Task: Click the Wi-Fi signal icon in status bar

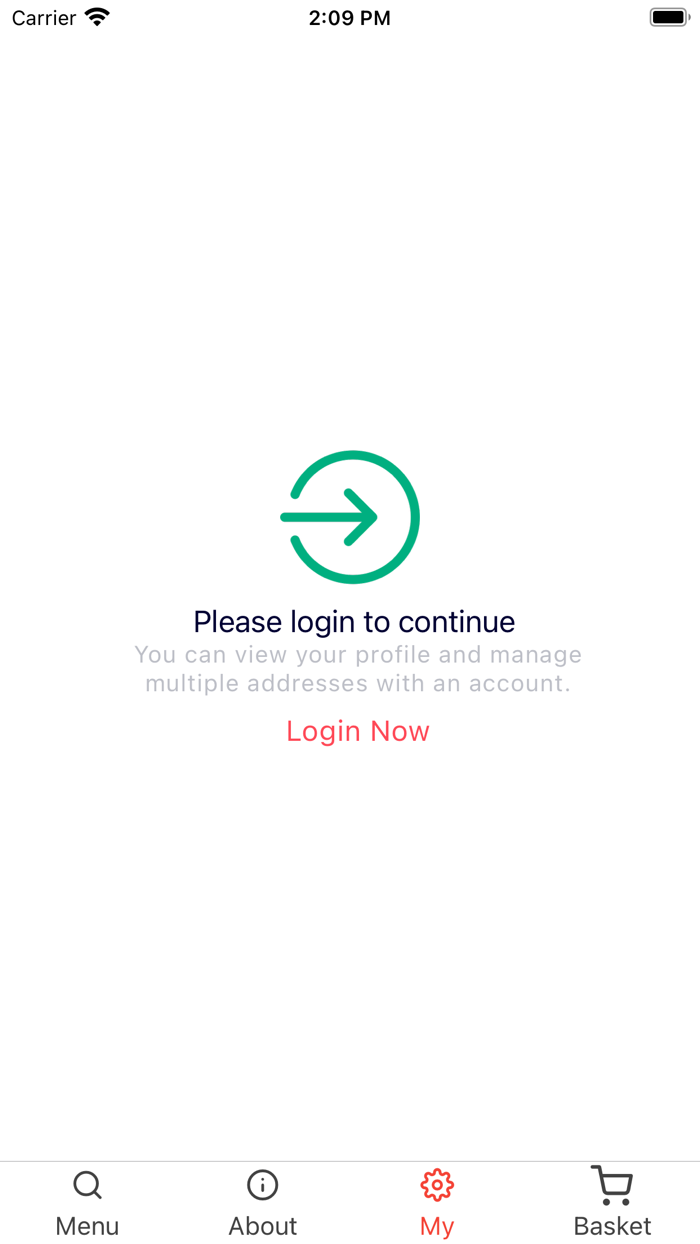Action: [97, 17]
